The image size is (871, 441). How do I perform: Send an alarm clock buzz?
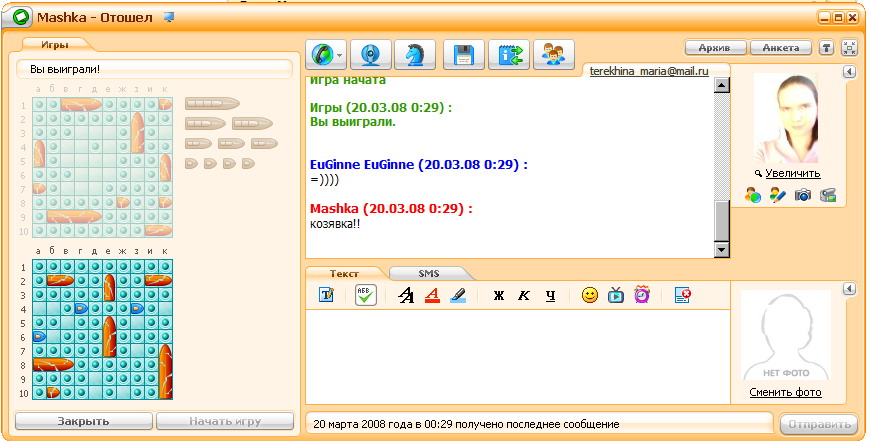(x=642, y=294)
